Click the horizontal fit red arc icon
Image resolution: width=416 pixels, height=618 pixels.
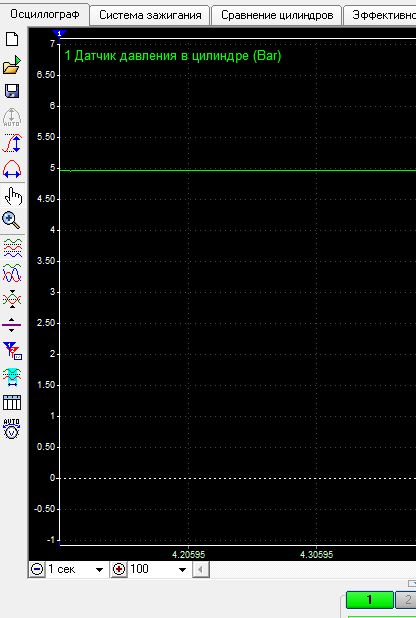(12, 169)
